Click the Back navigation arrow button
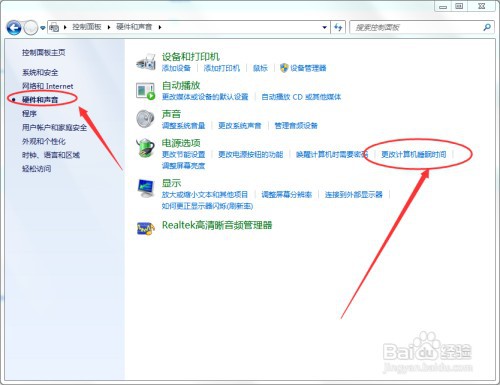This screenshot has height=385, width=500. [x=14, y=28]
